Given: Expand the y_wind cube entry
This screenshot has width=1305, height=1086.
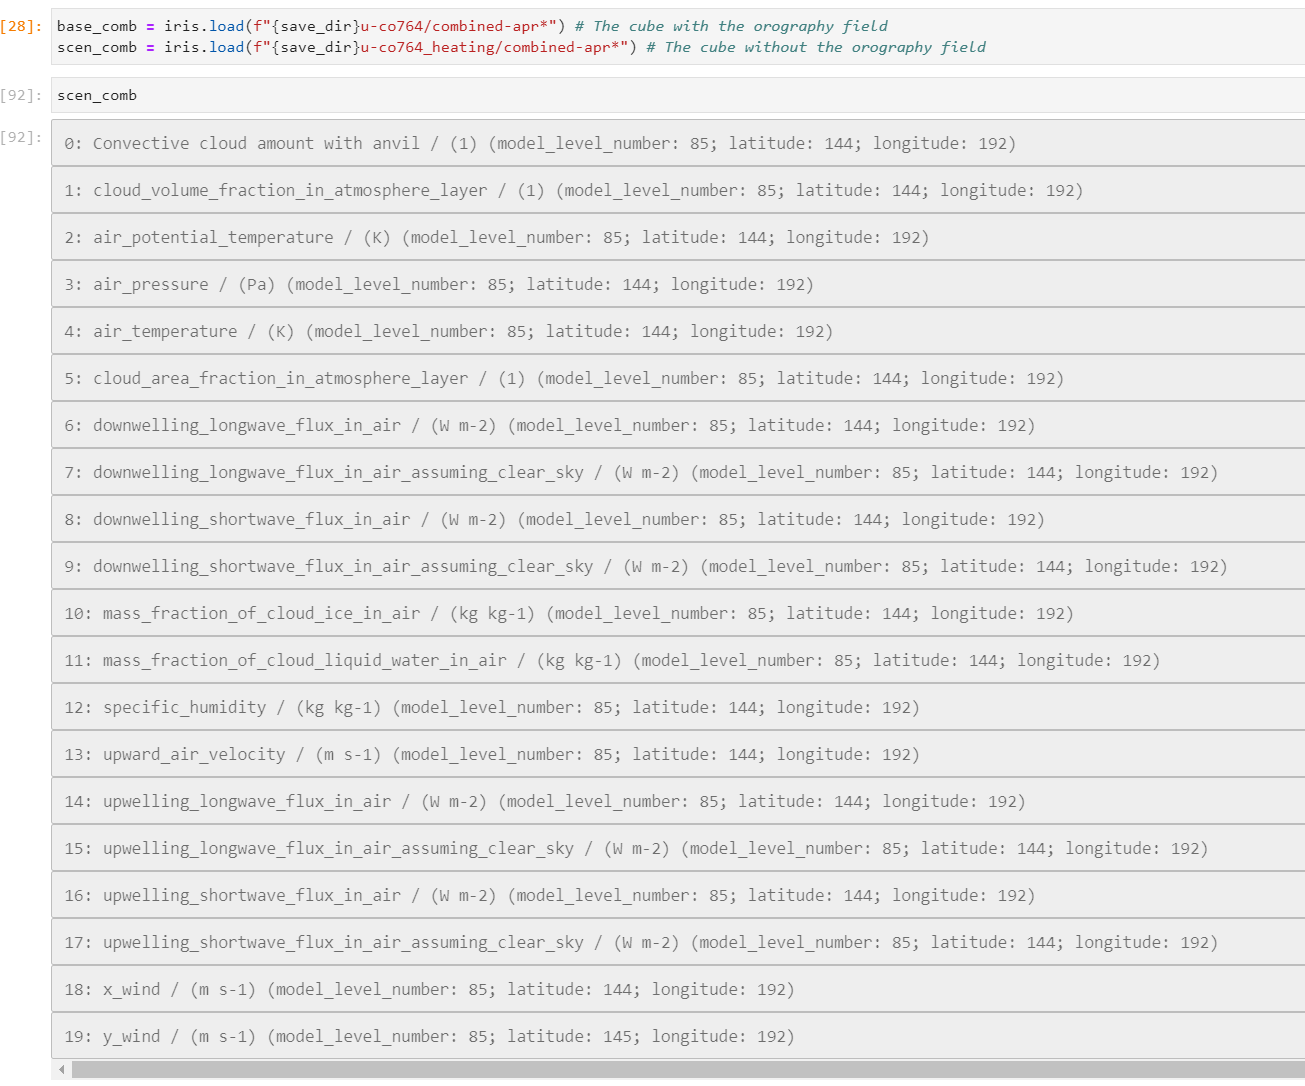Looking at the screenshot, I should (420, 1036).
